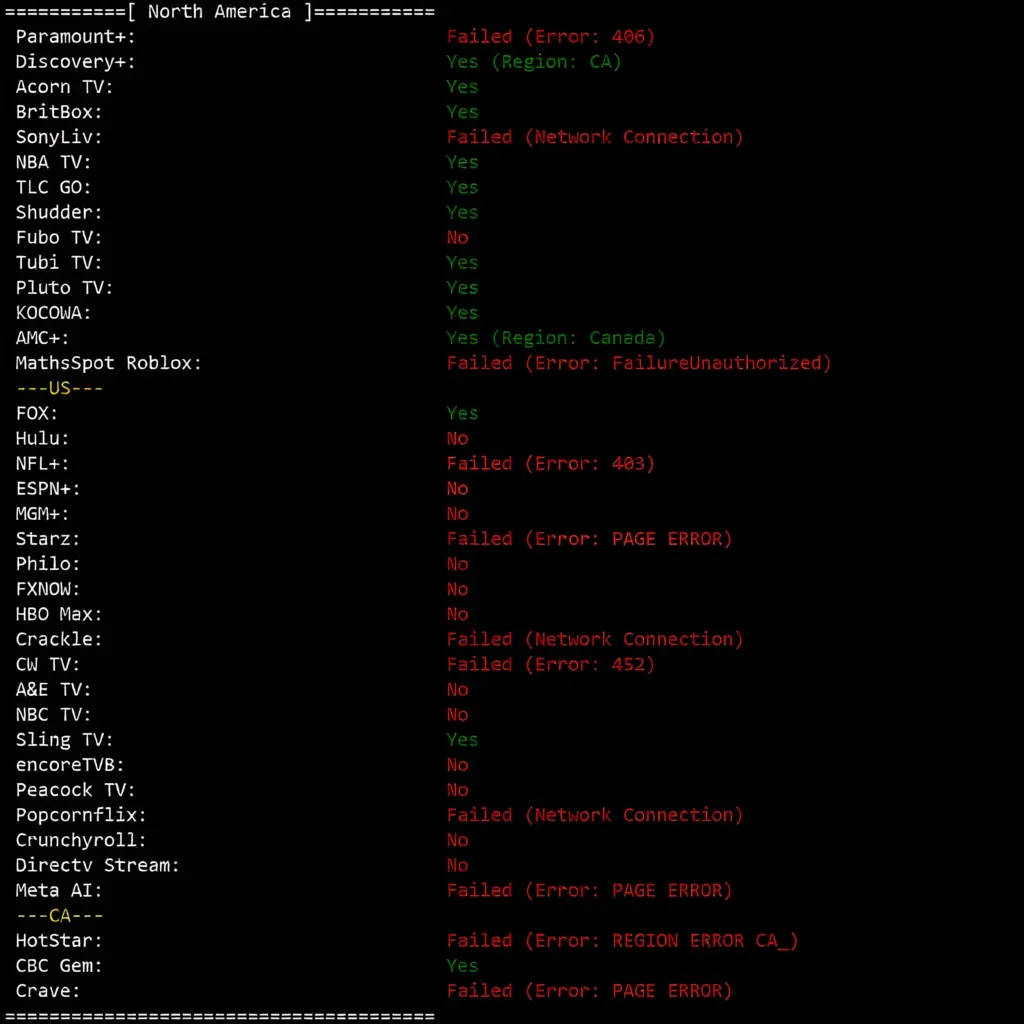
Task: Click the yellow '---CA---' divider label
Action: (59, 916)
